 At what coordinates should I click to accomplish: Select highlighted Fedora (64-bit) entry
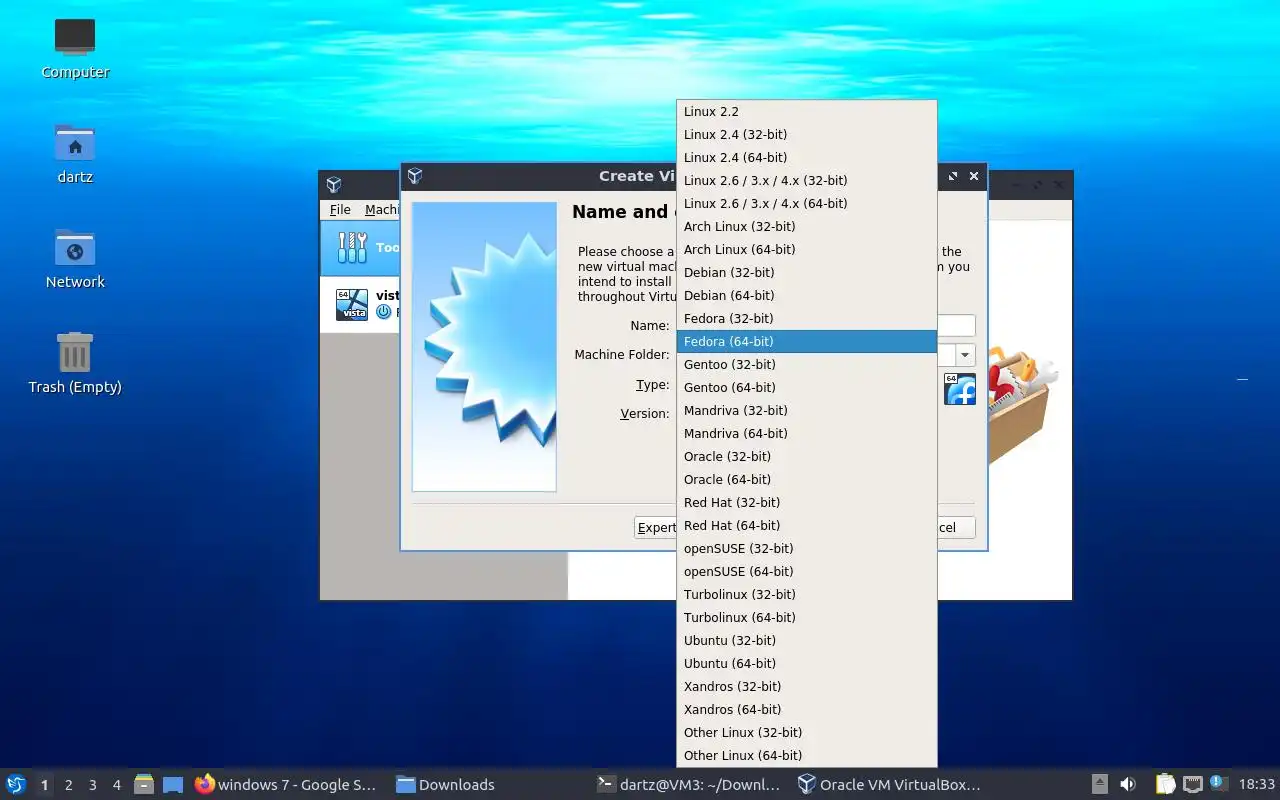pos(807,341)
